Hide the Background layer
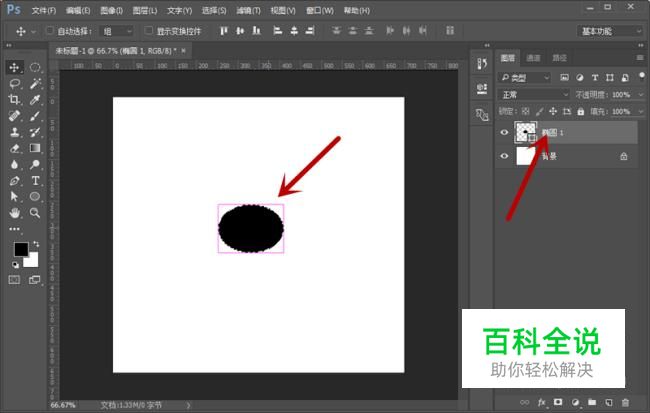Screen dimensions: 650x413 click(504, 156)
